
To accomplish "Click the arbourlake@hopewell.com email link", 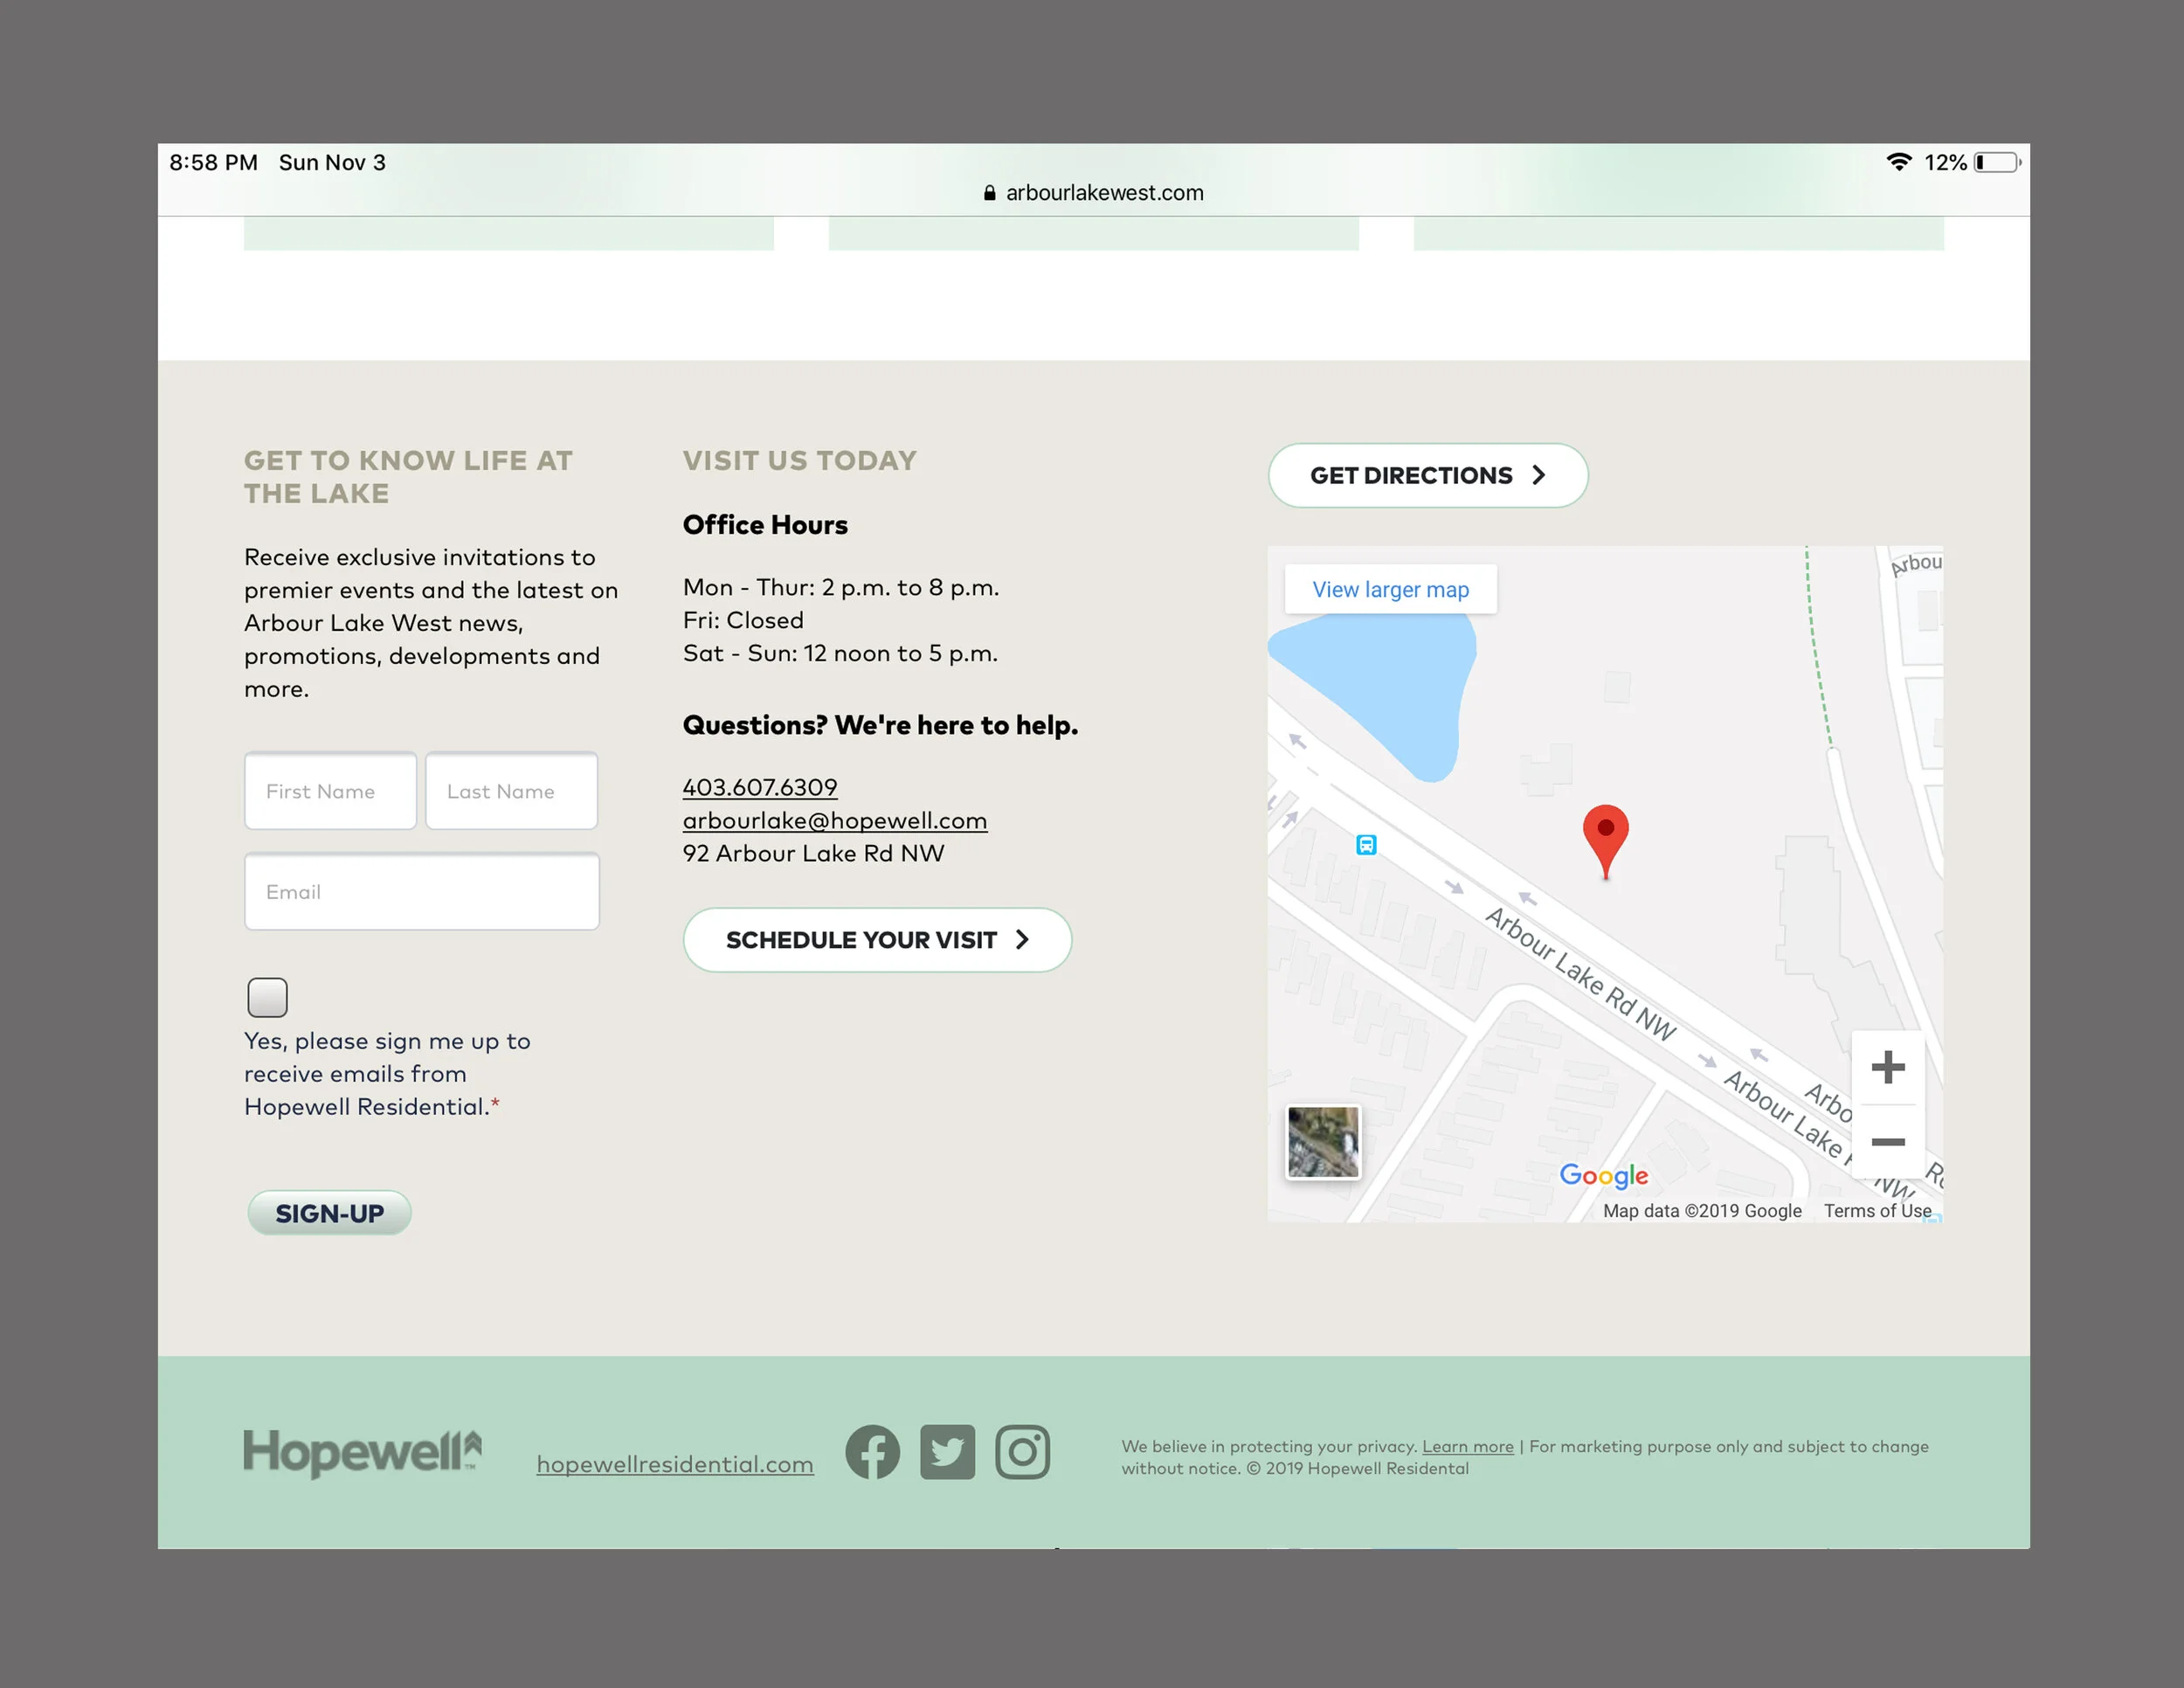I will pyautogui.click(x=834, y=820).
